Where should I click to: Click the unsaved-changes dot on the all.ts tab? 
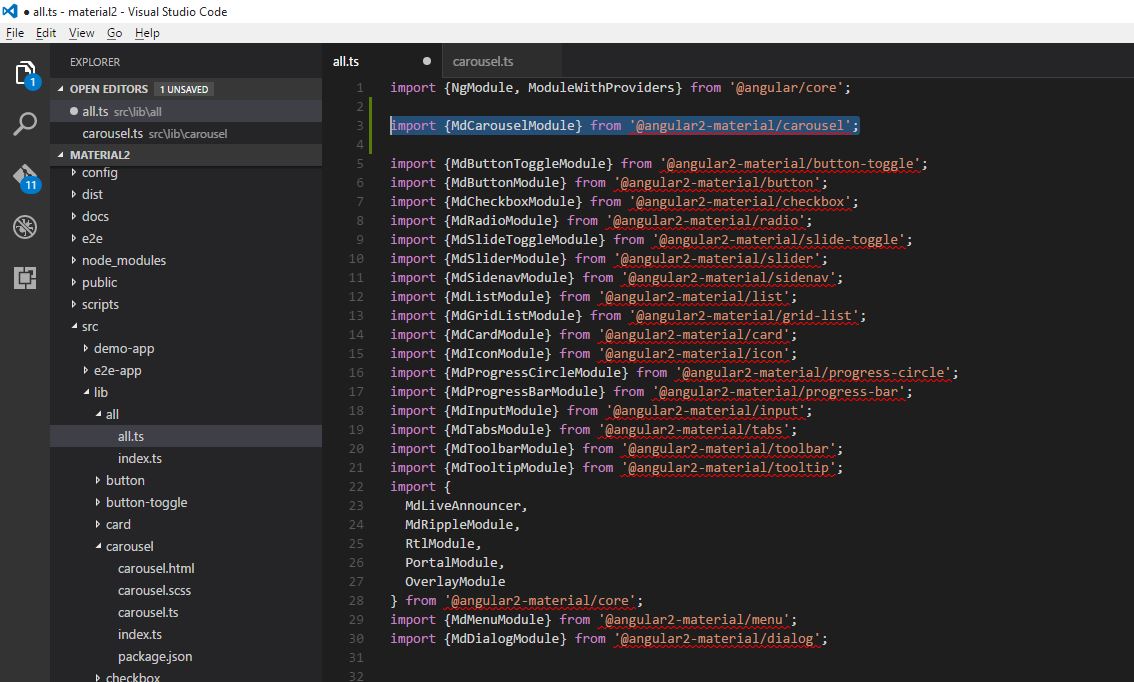(x=427, y=60)
